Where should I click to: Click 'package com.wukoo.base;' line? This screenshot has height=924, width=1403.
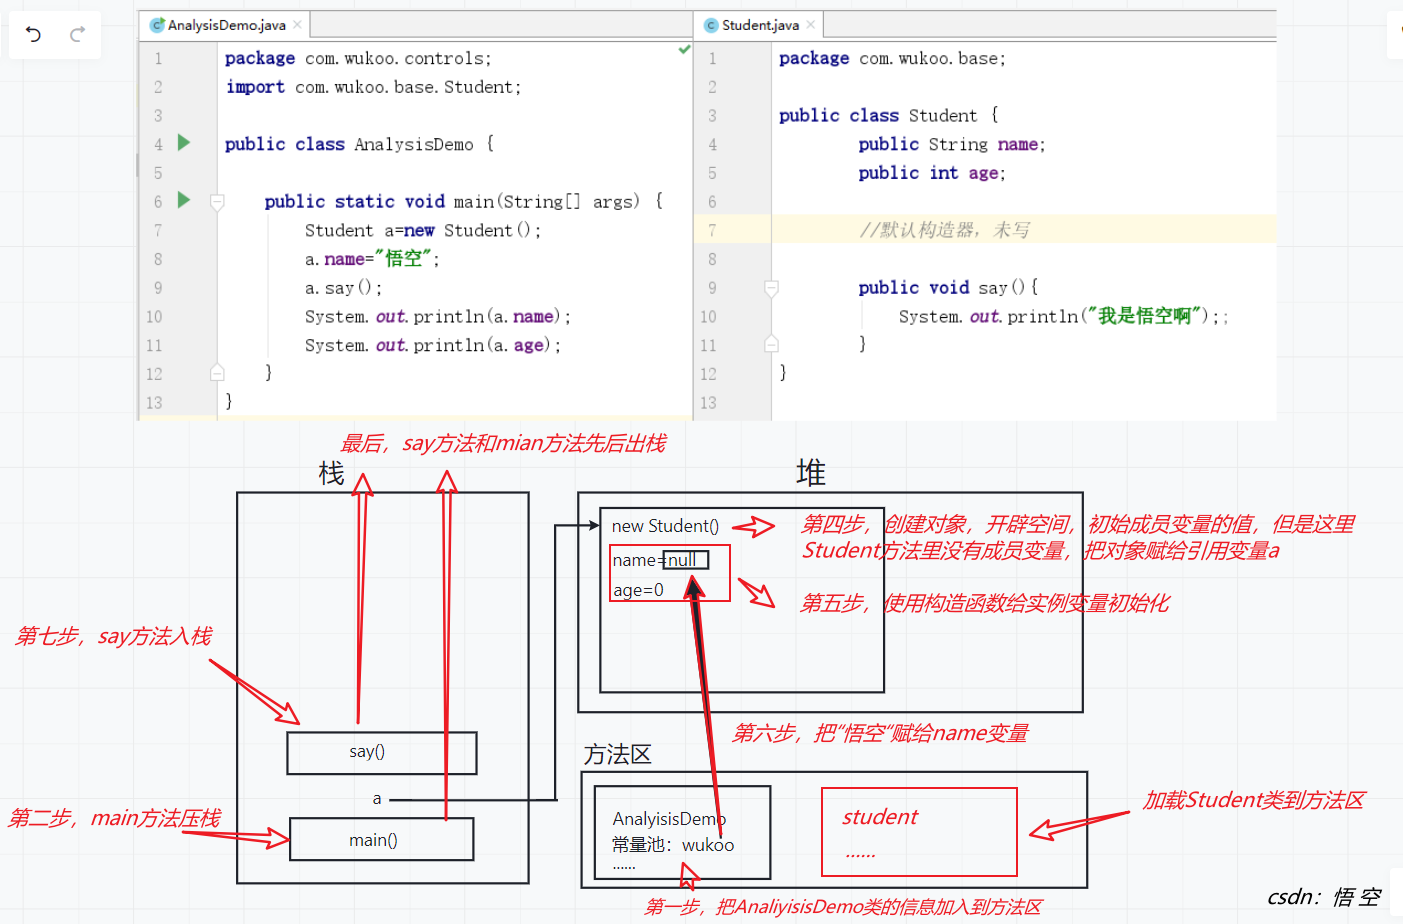tap(892, 58)
